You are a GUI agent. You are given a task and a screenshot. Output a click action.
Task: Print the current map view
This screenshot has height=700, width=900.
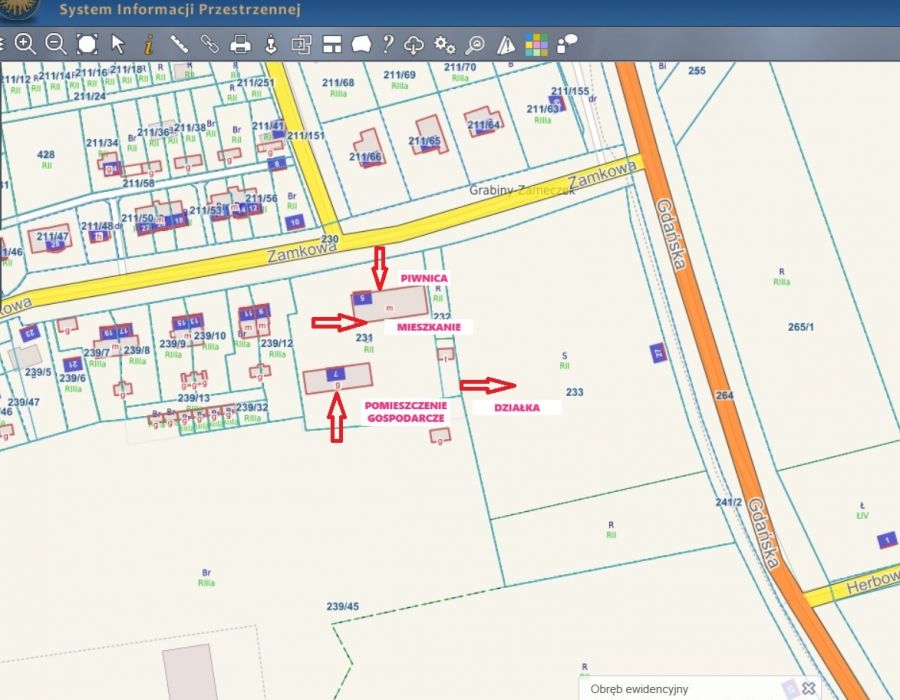pos(240,43)
